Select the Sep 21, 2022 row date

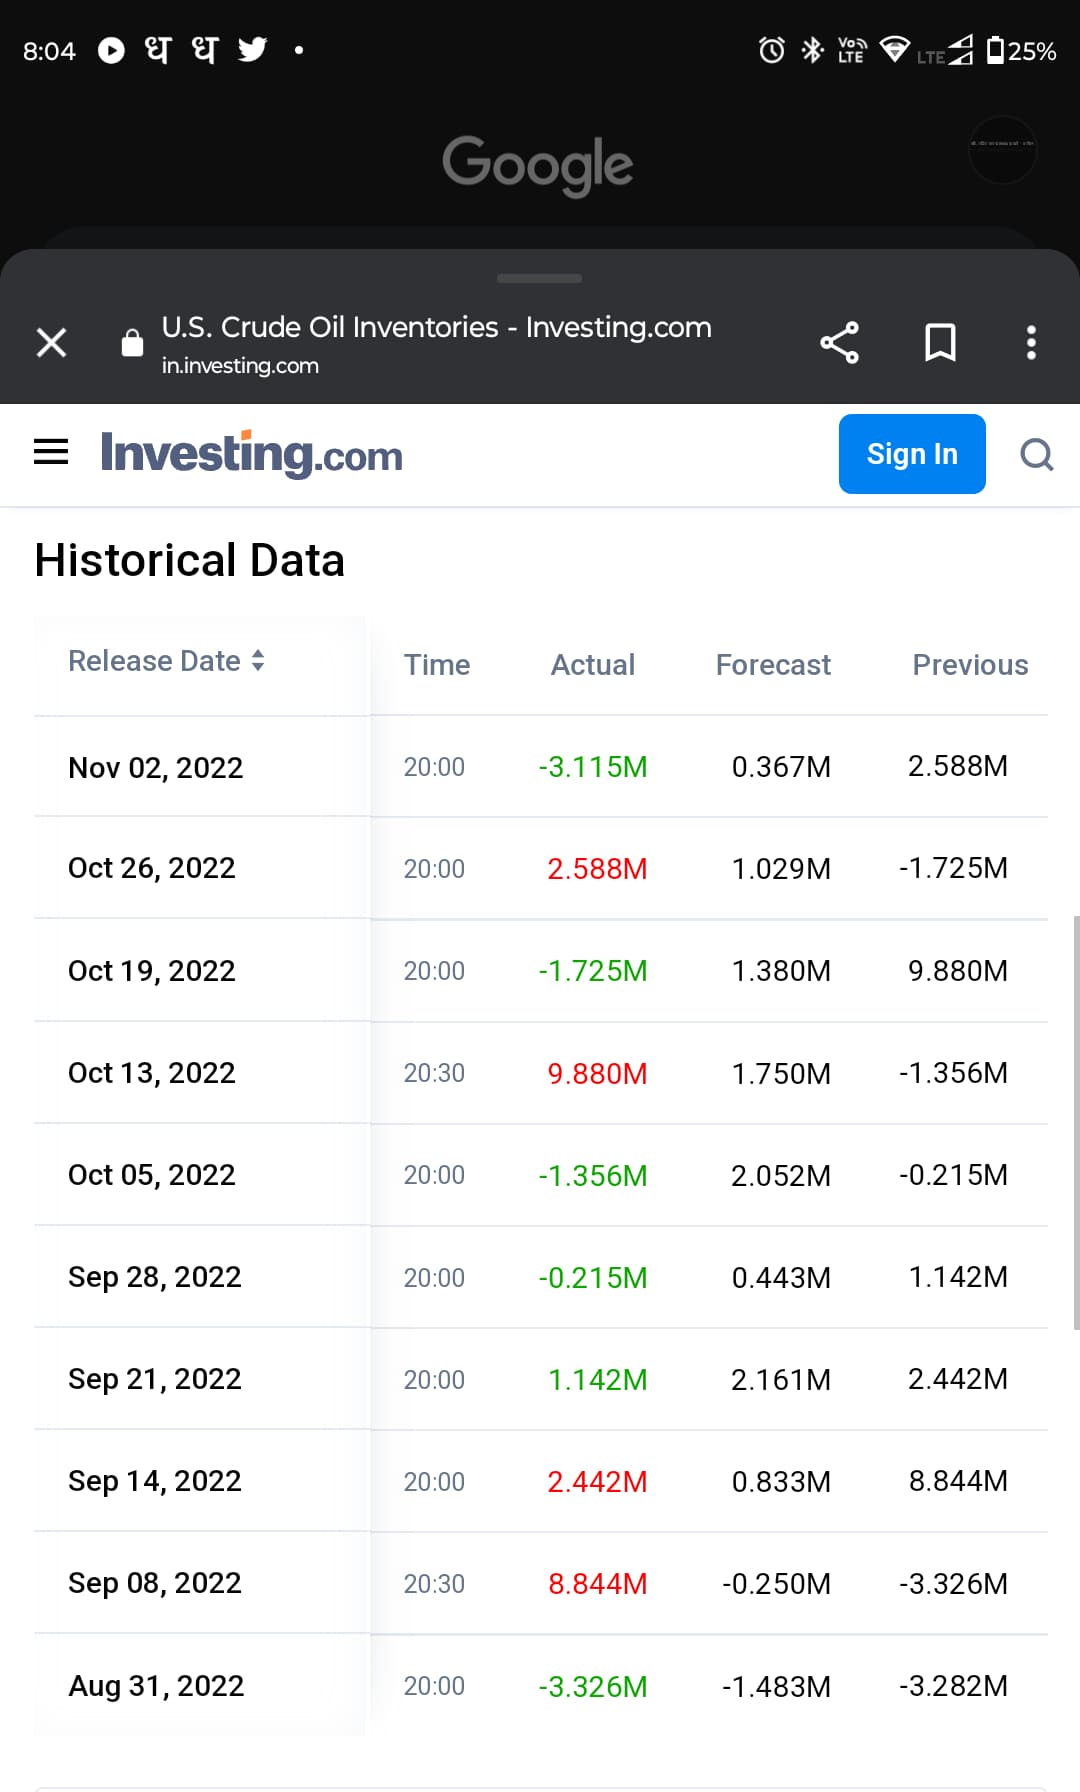coord(155,1379)
